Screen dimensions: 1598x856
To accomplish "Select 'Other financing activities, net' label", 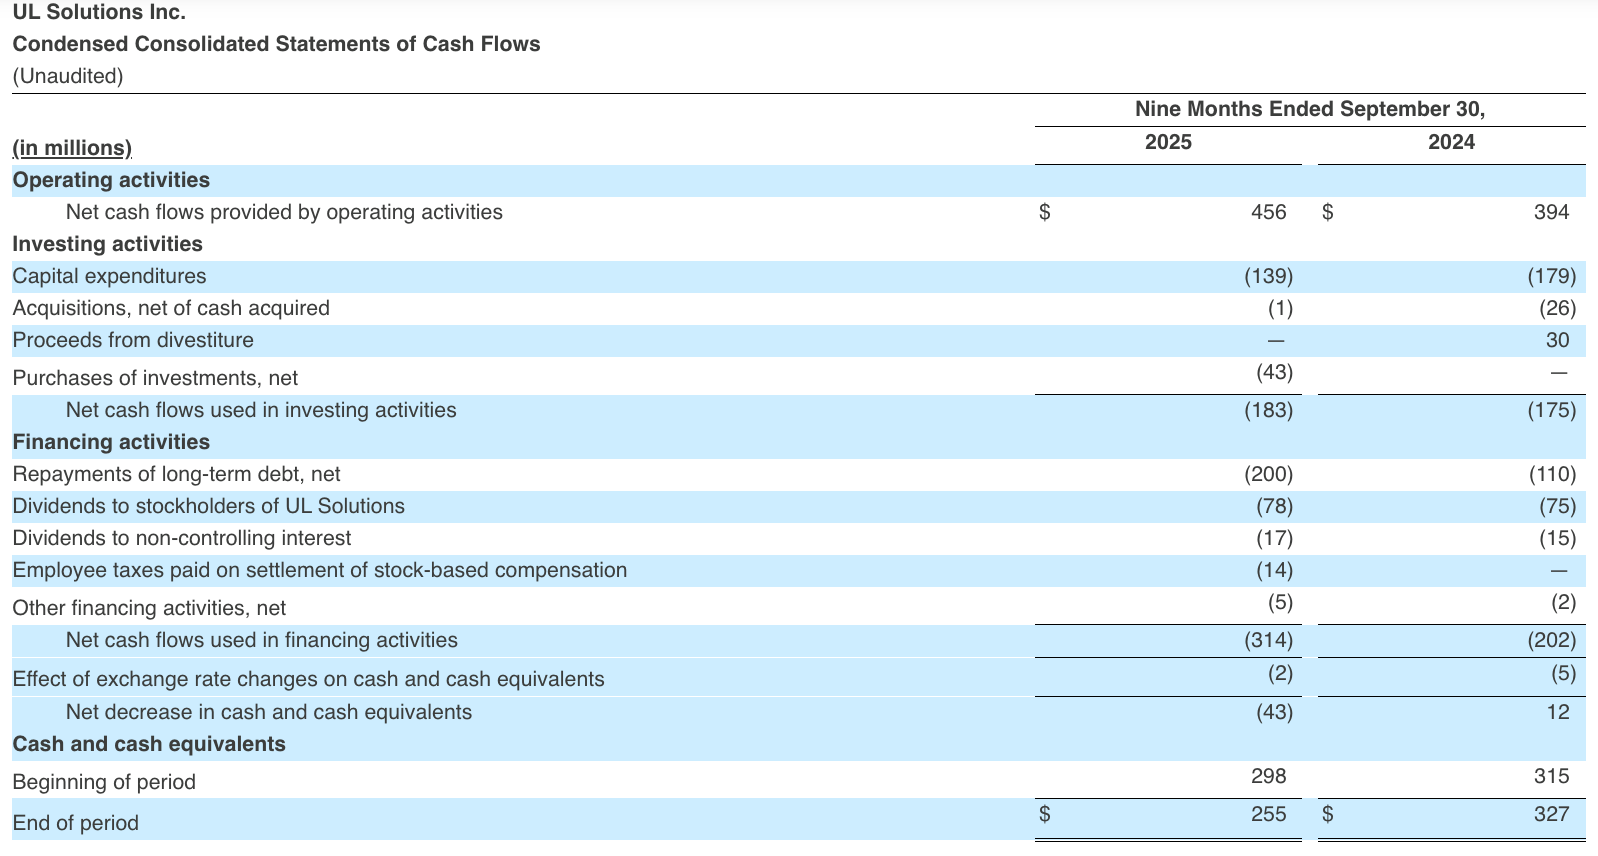I will (149, 608).
